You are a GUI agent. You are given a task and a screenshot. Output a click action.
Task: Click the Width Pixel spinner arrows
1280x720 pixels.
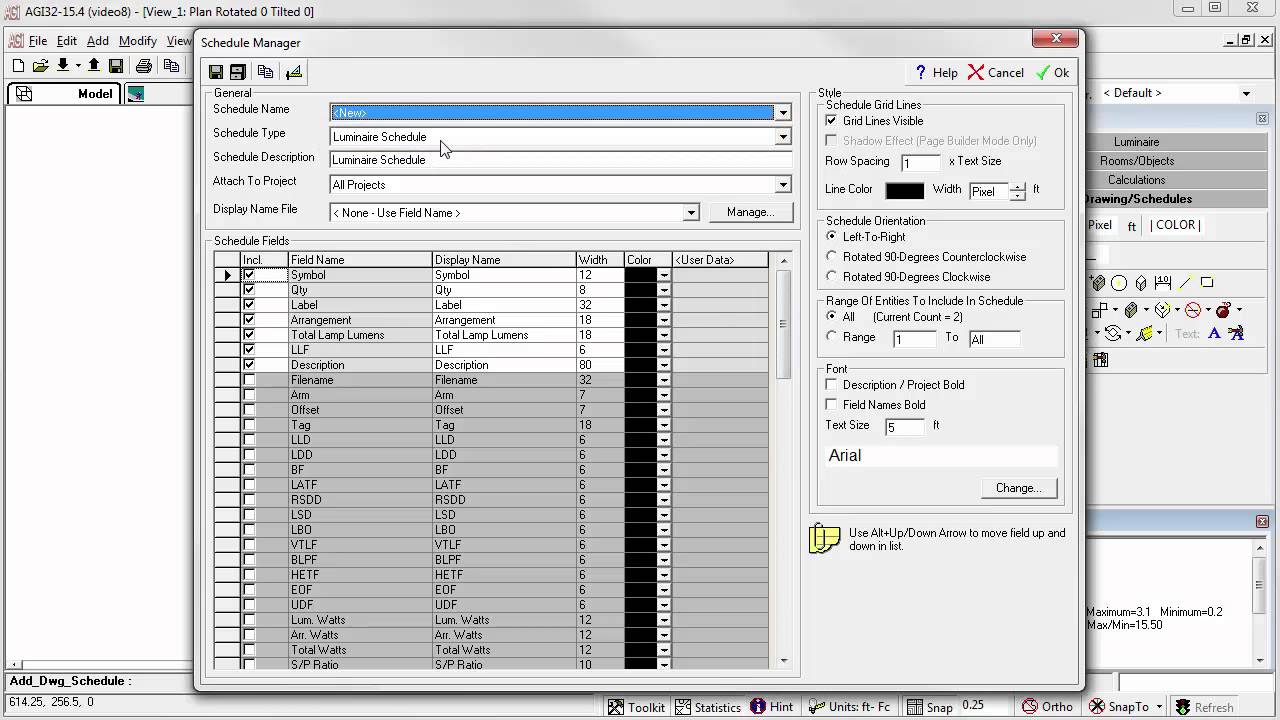click(x=1018, y=191)
